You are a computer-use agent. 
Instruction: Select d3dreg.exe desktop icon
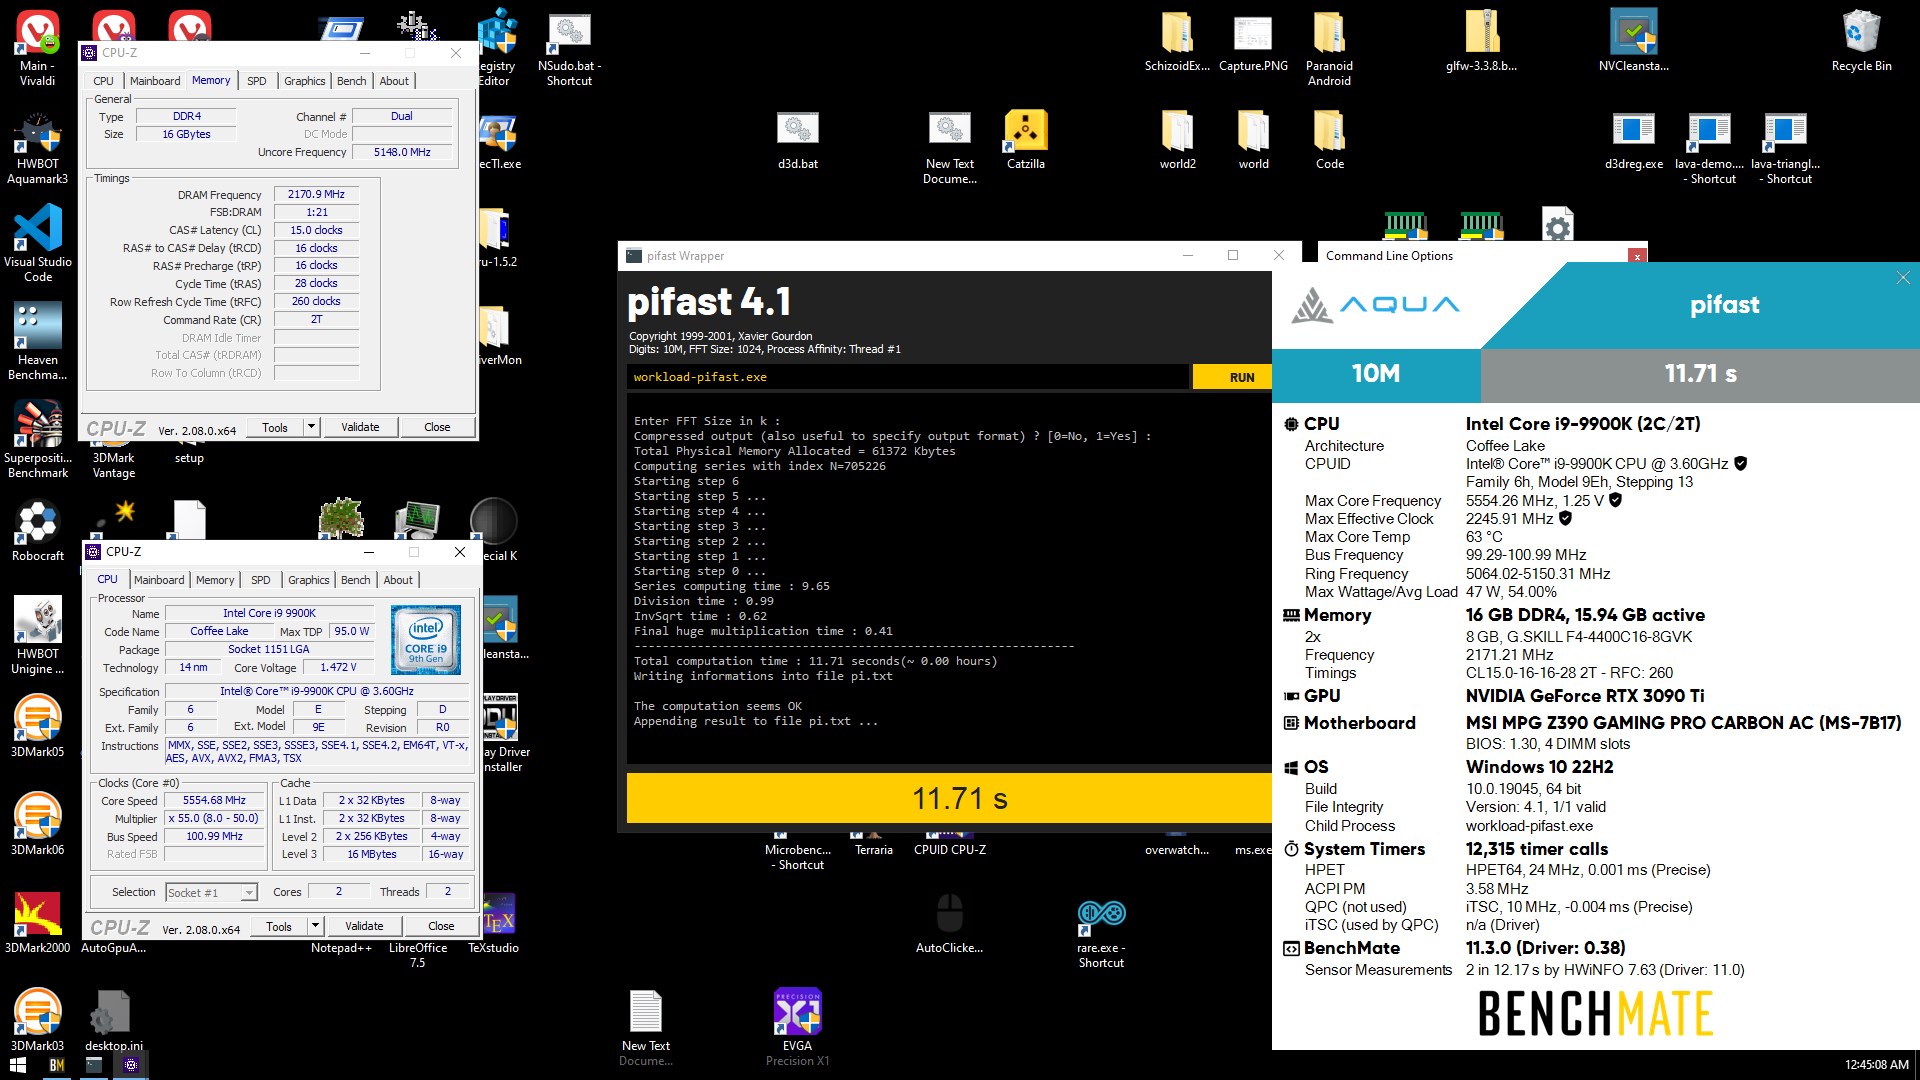point(1634,139)
